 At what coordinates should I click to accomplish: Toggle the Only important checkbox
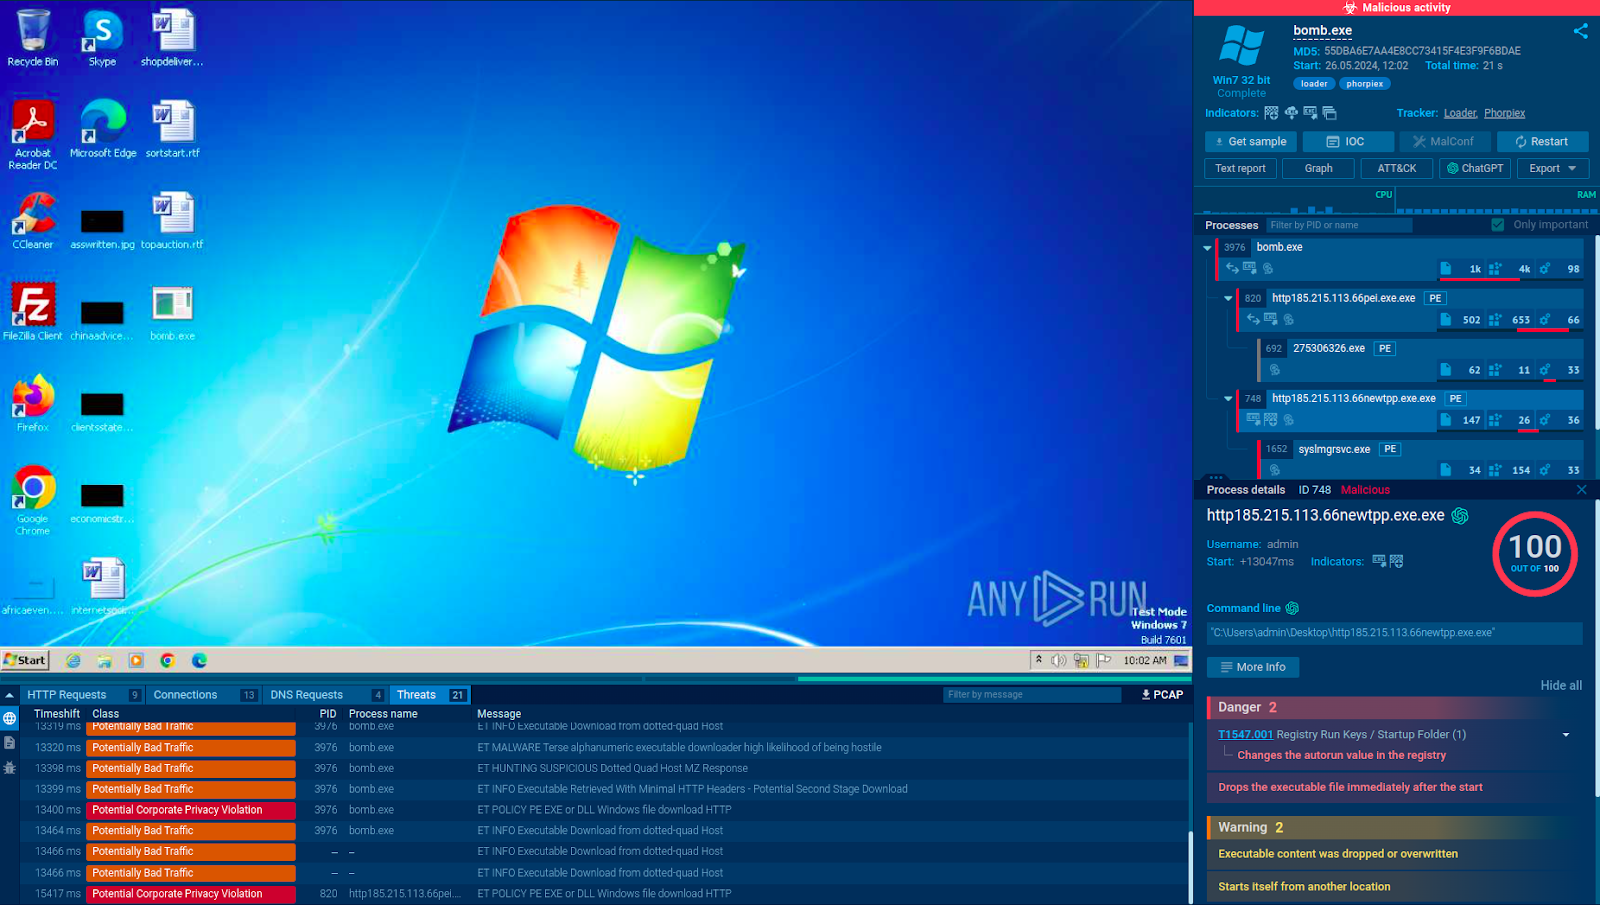[x=1497, y=225]
